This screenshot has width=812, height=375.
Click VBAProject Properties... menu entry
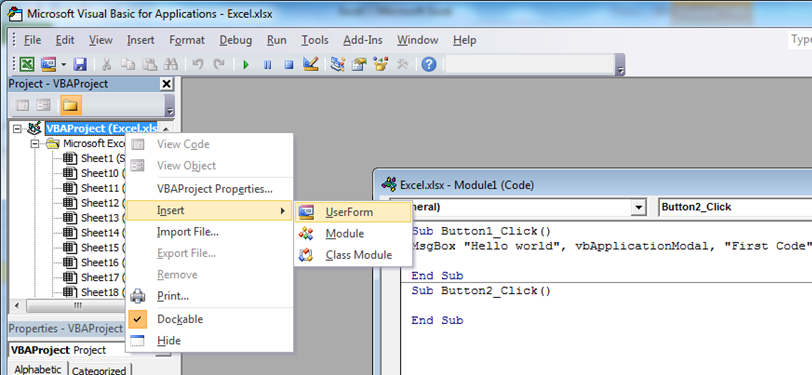pyautogui.click(x=215, y=189)
